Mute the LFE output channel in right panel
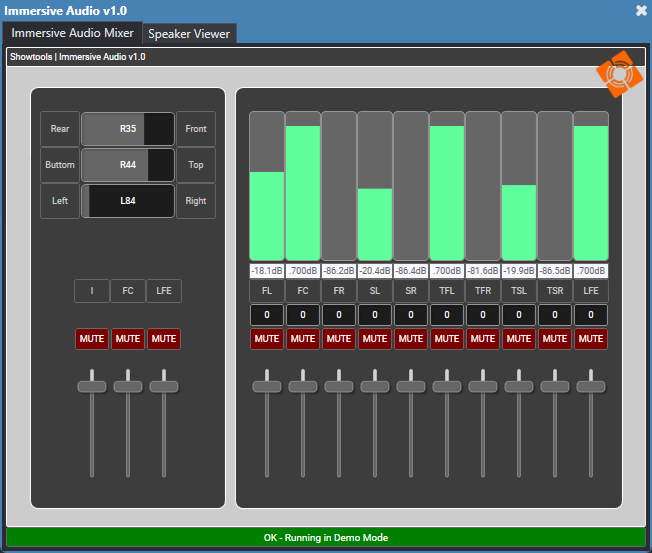This screenshot has width=652, height=553. click(591, 339)
